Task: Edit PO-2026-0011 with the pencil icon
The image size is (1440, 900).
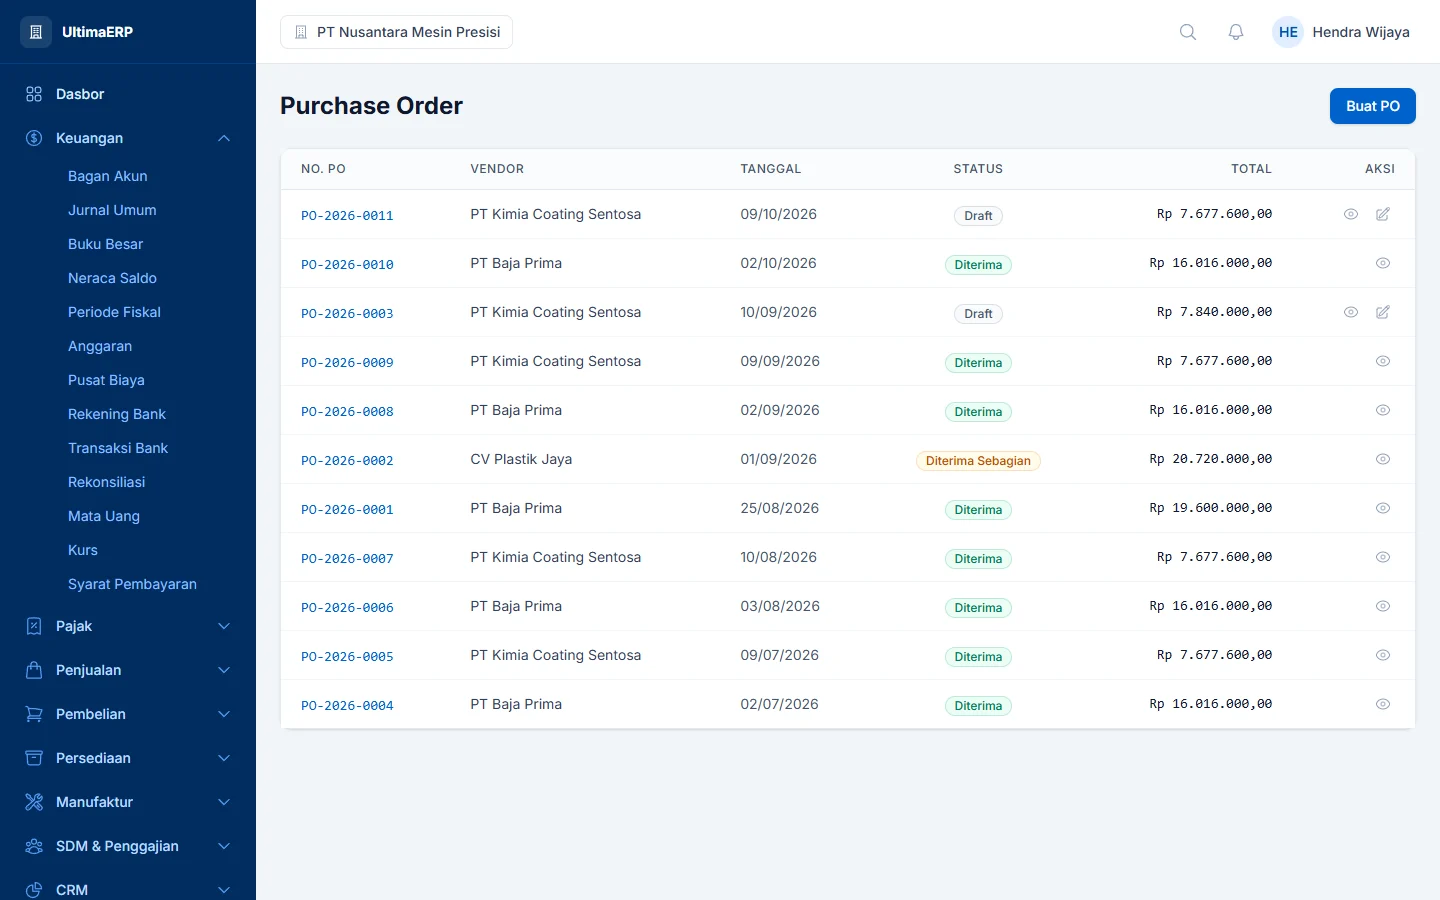Action: tap(1383, 214)
